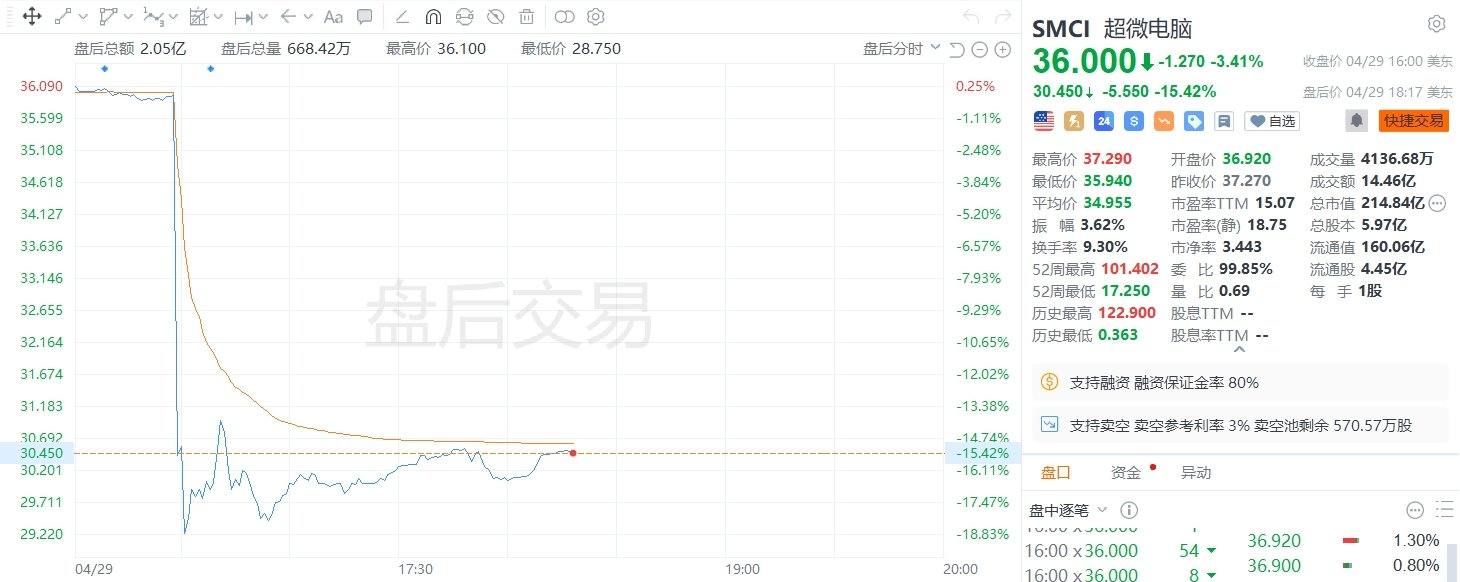
Task: Click the price alert bell icon
Action: pyautogui.click(x=1356, y=121)
